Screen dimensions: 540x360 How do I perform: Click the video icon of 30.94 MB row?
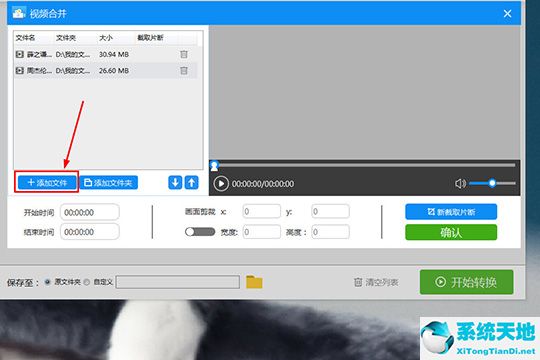20,54
